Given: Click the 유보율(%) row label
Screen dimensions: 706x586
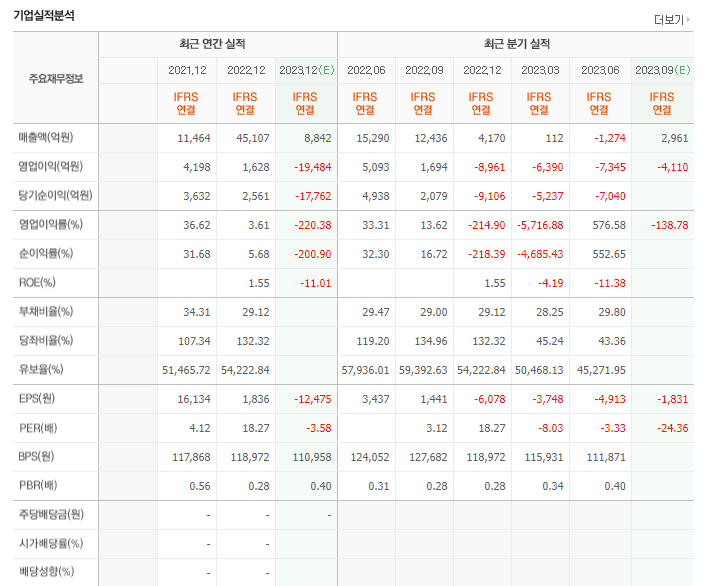Looking at the screenshot, I should point(41,369).
